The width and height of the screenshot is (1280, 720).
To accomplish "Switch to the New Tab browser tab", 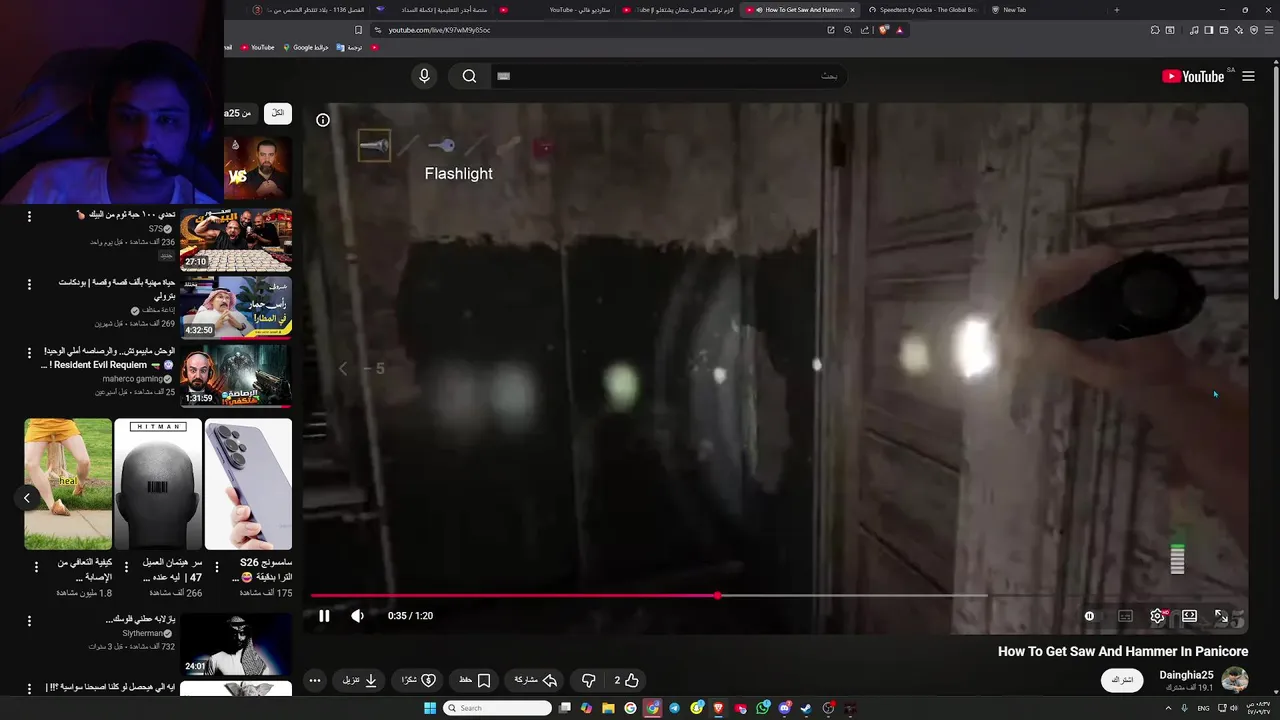I will point(1014,10).
